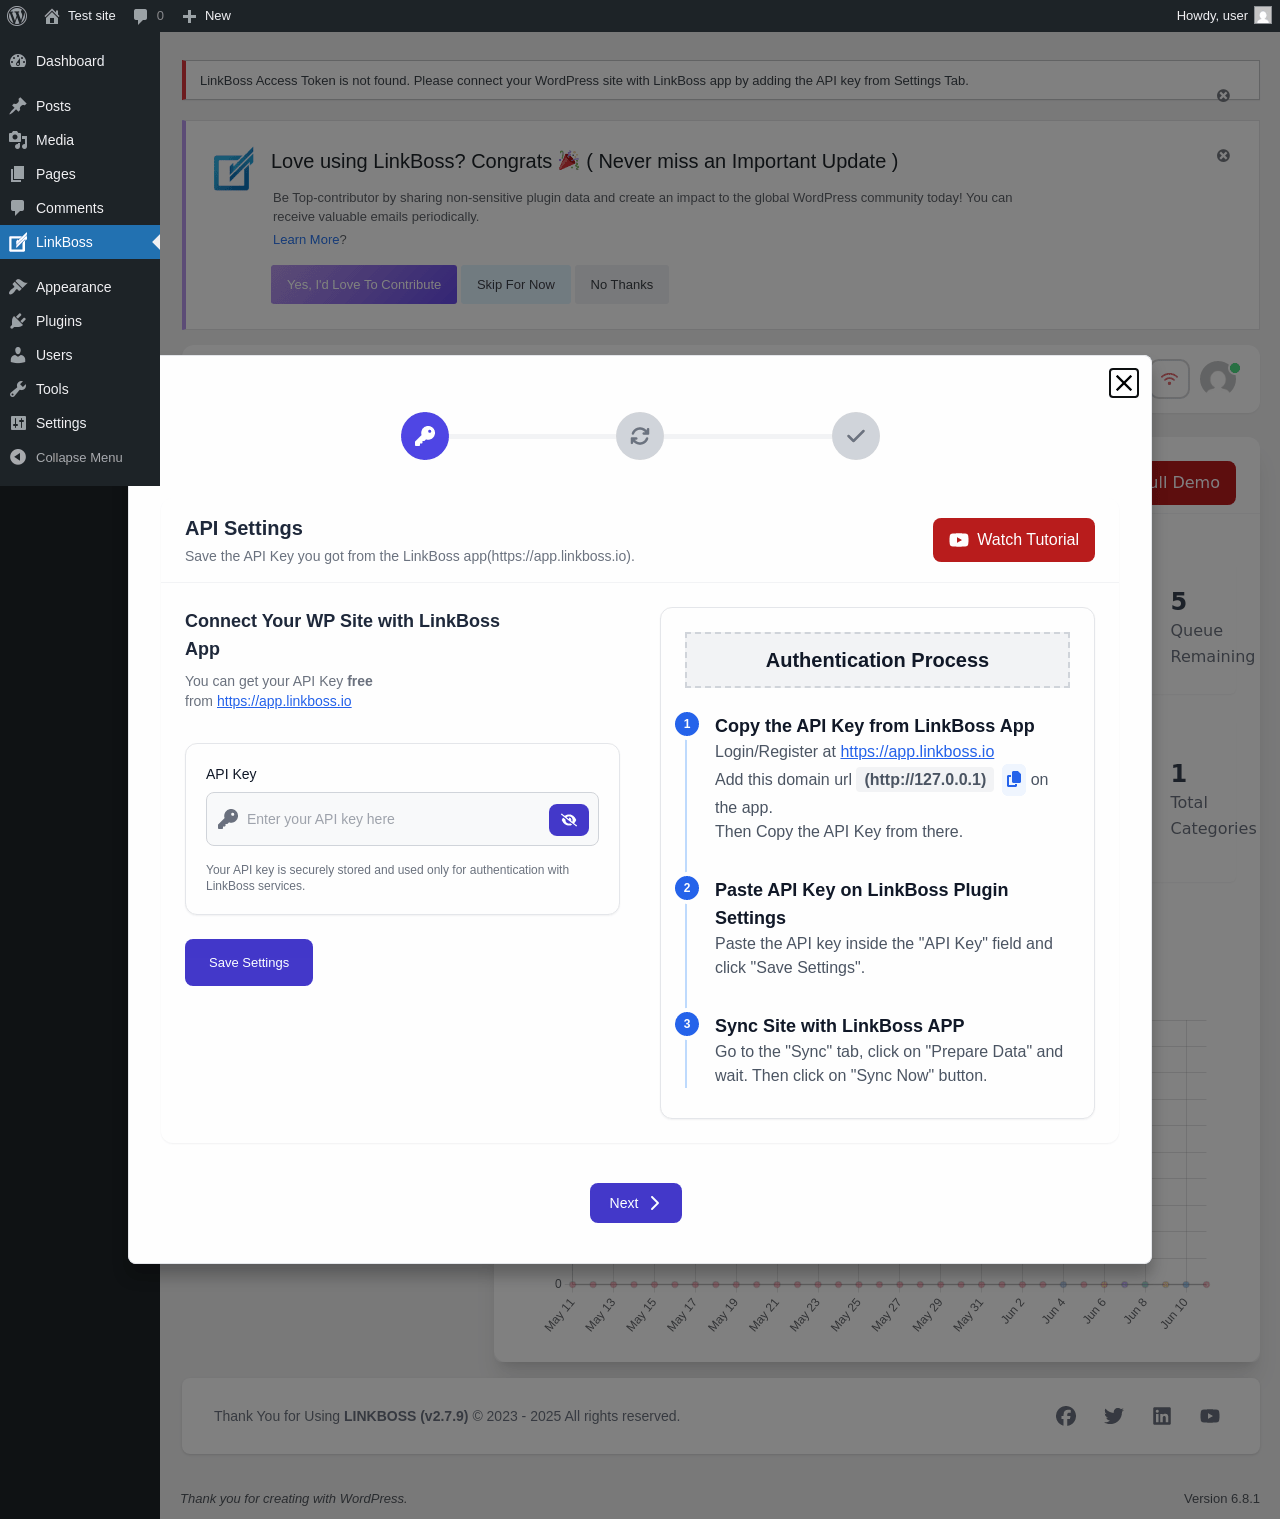
Task: Open Comments in the sidebar
Action: (80, 208)
